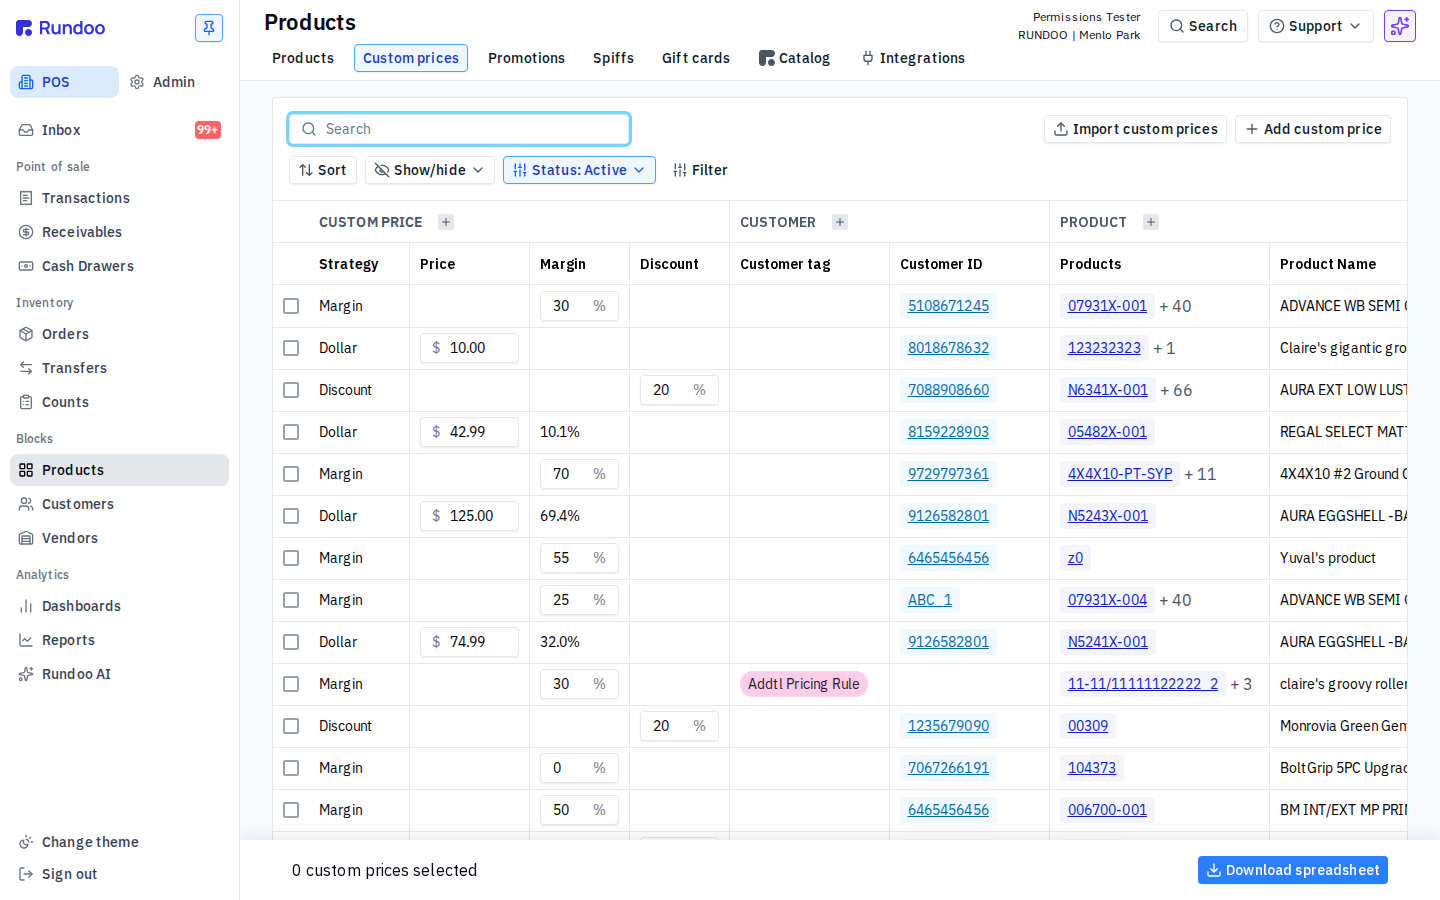Image resolution: width=1440 pixels, height=900 pixels.
Task: Click the Filter icon button
Action: pos(700,170)
